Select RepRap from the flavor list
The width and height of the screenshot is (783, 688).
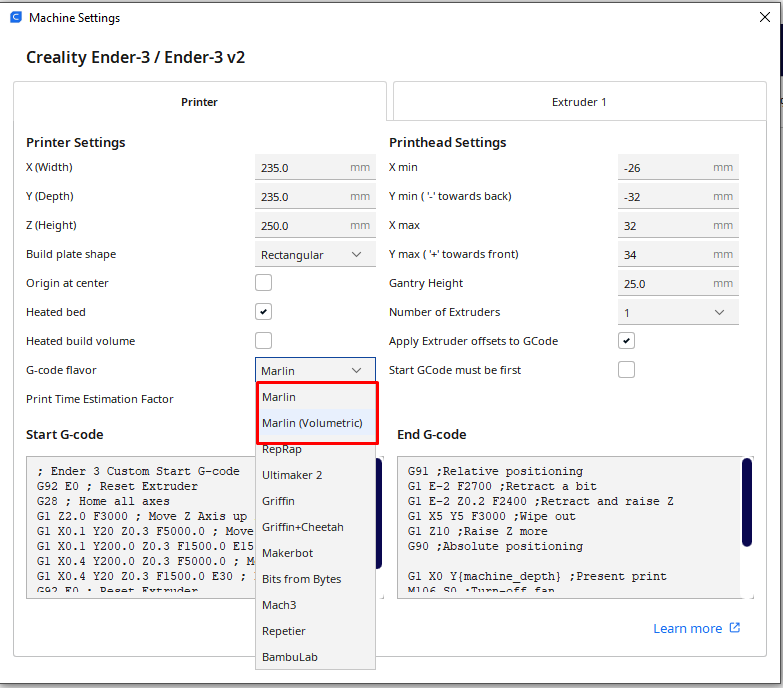coord(315,449)
